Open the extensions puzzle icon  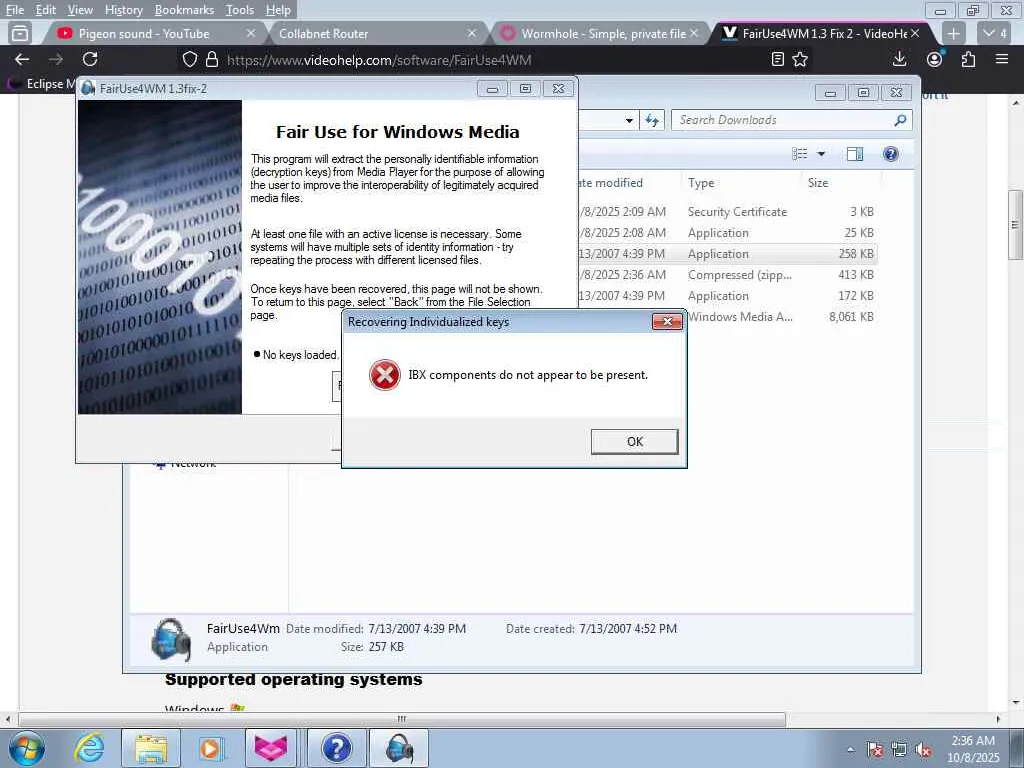968,59
